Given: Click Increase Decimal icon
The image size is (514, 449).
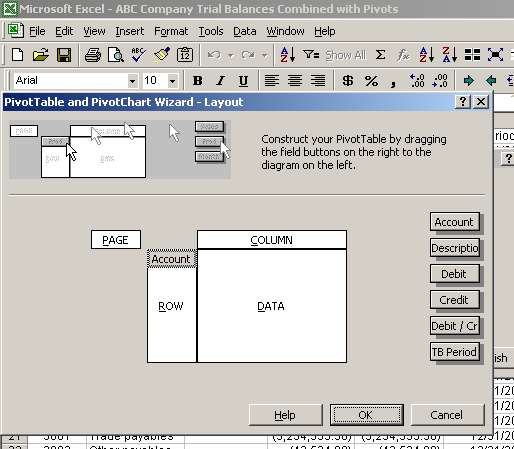Looking at the screenshot, I should 417,81.
